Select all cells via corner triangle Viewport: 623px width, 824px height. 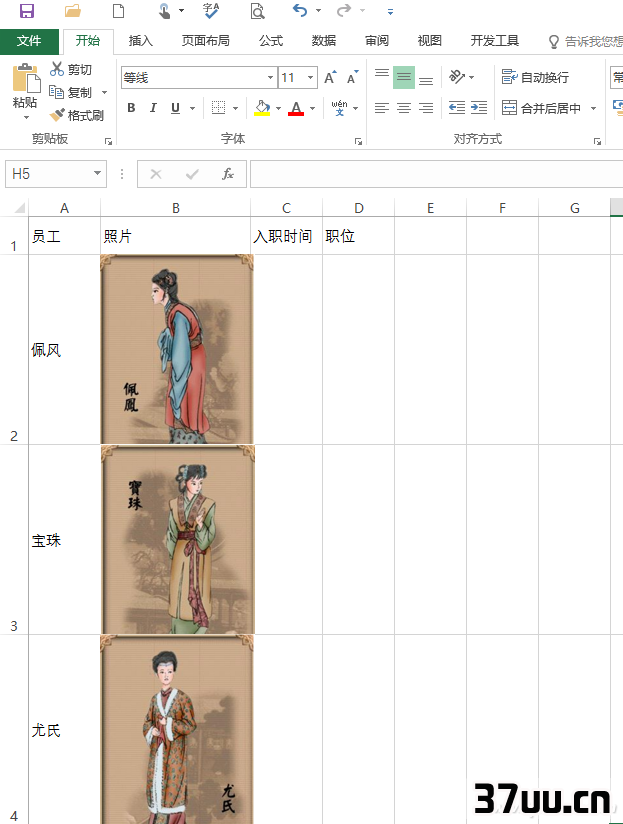tap(19, 208)
